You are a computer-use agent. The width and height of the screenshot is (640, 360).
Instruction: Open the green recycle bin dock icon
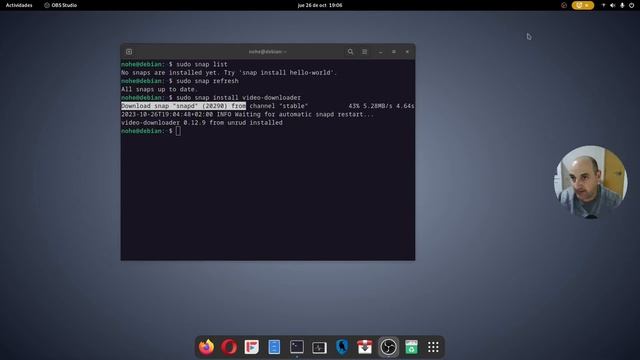pyautogui.click(x=411, y=347)
